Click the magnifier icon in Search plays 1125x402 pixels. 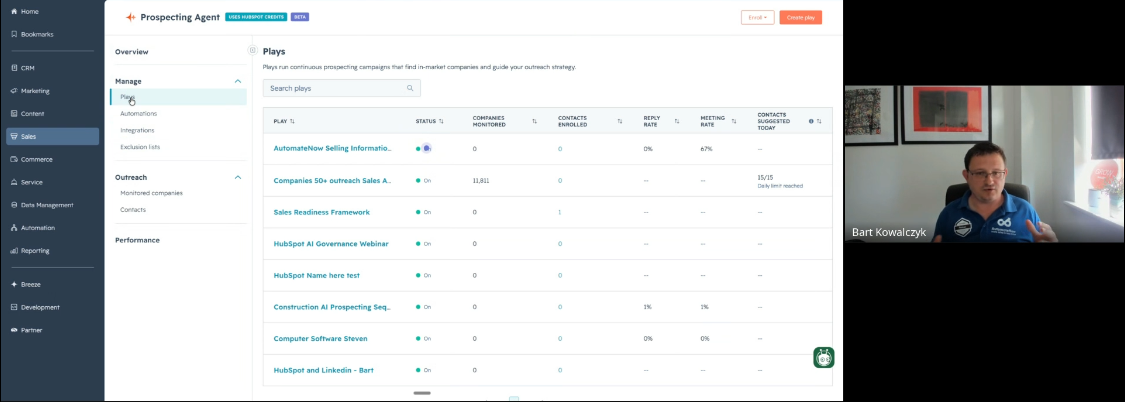(x=410, y=88)
